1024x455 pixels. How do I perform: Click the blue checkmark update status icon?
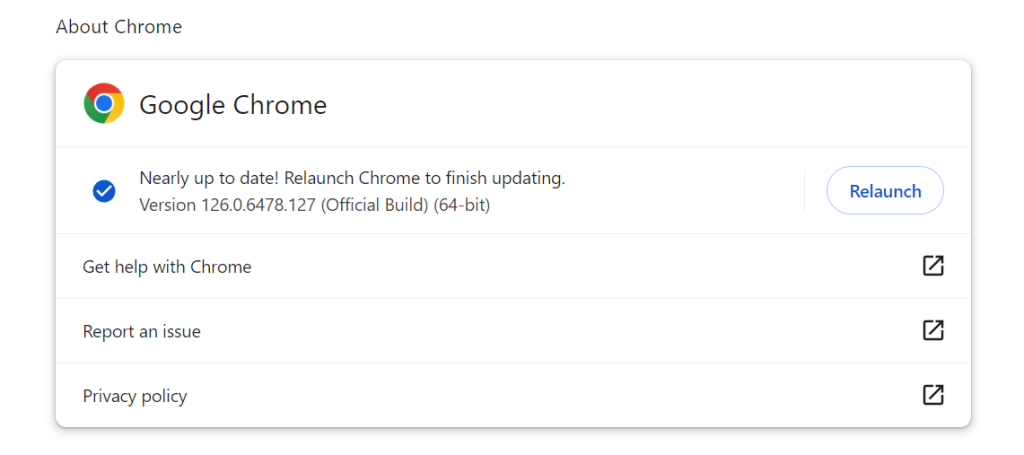pyautogui.click(x=104, y=191)
